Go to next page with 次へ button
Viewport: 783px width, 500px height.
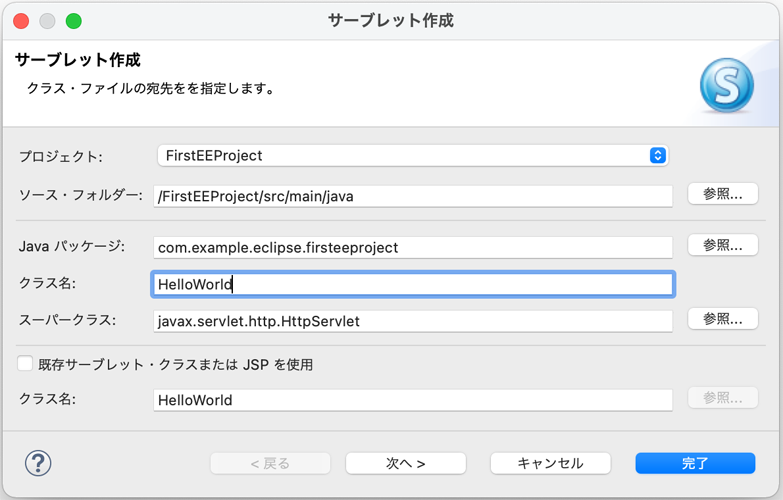pyautogui.click(x=405, y=463)
